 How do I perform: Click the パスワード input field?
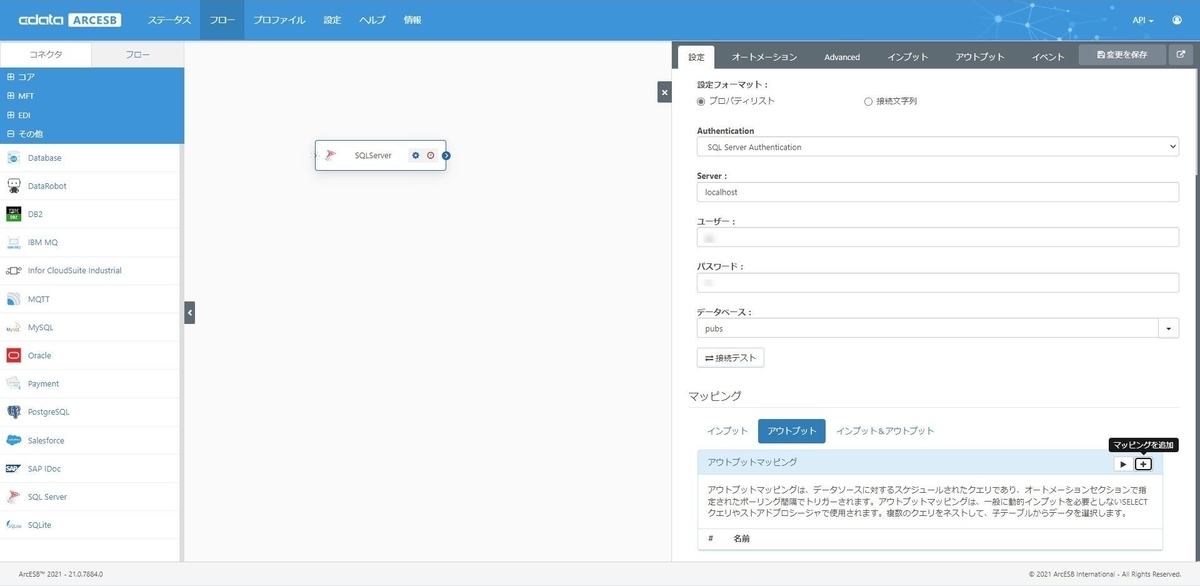coord(938,283)
